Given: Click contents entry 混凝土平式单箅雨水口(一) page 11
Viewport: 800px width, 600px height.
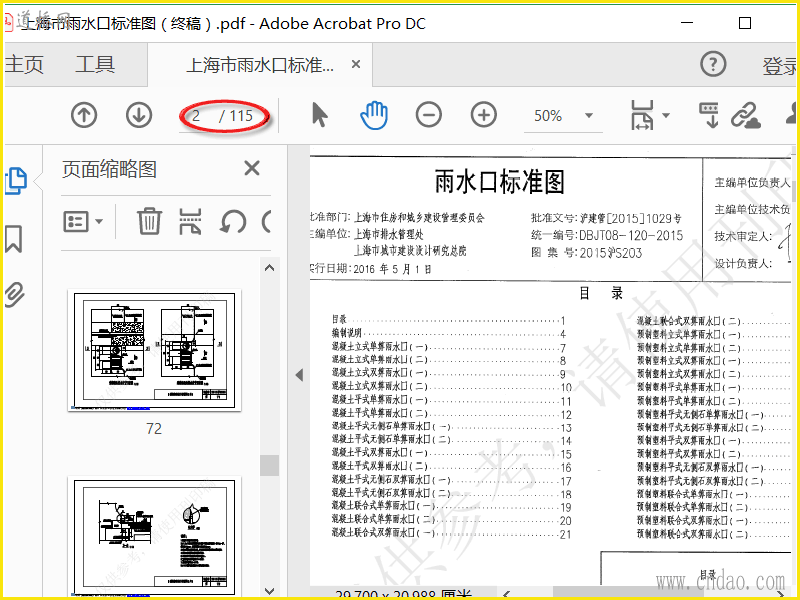Looking at the screenshot, I should coord(452,401).
